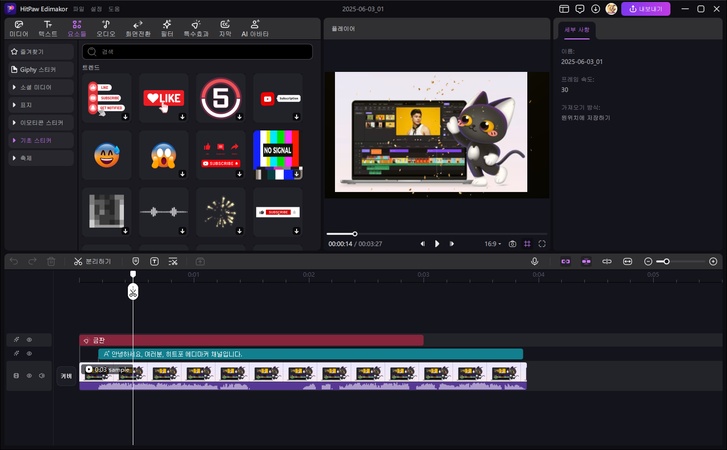Expand the 이모티콘 스티커 category

pyautogui.click(x=41, y=122)
